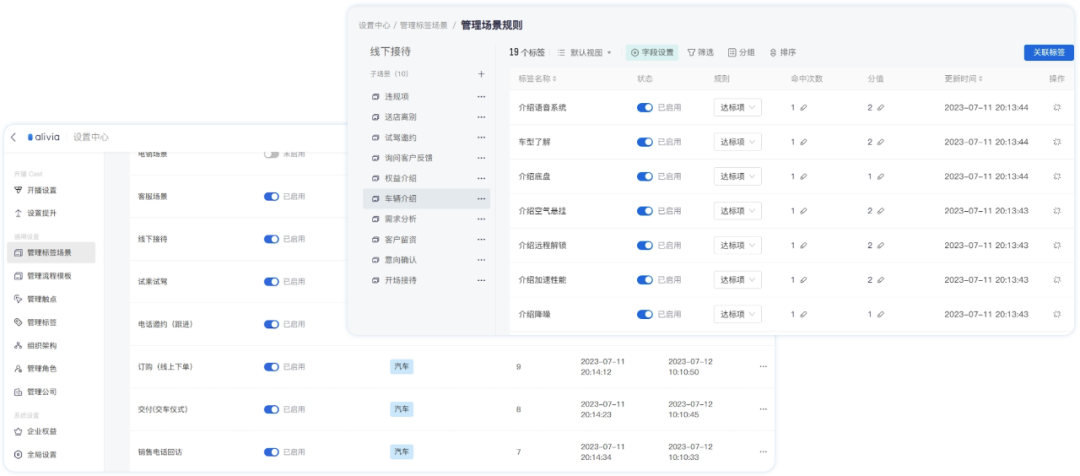Toggle the 销售电话回访 switch
The image size is (1080, 476).
[x=271, y=453]
